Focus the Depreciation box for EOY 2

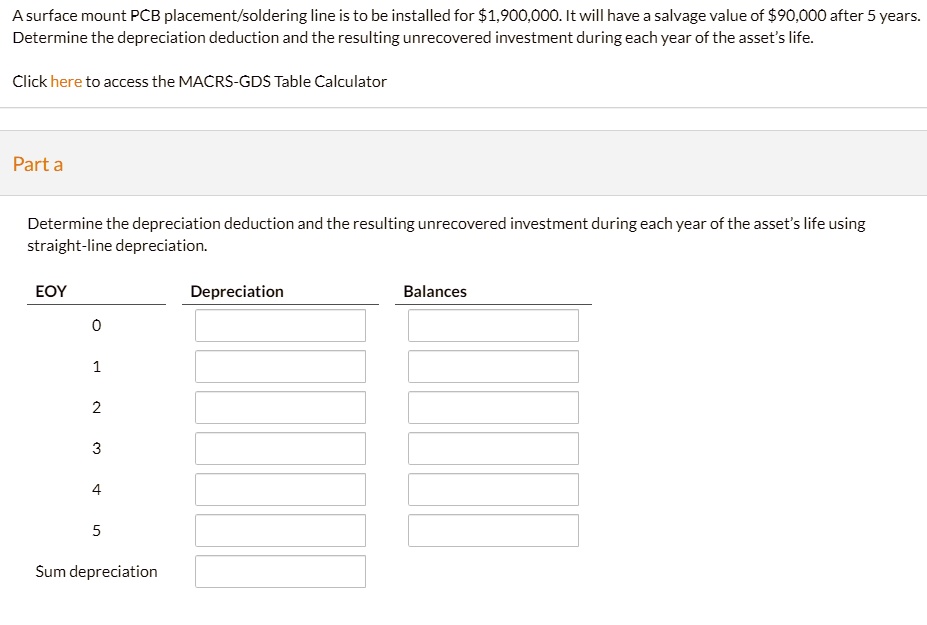point(280,408)
